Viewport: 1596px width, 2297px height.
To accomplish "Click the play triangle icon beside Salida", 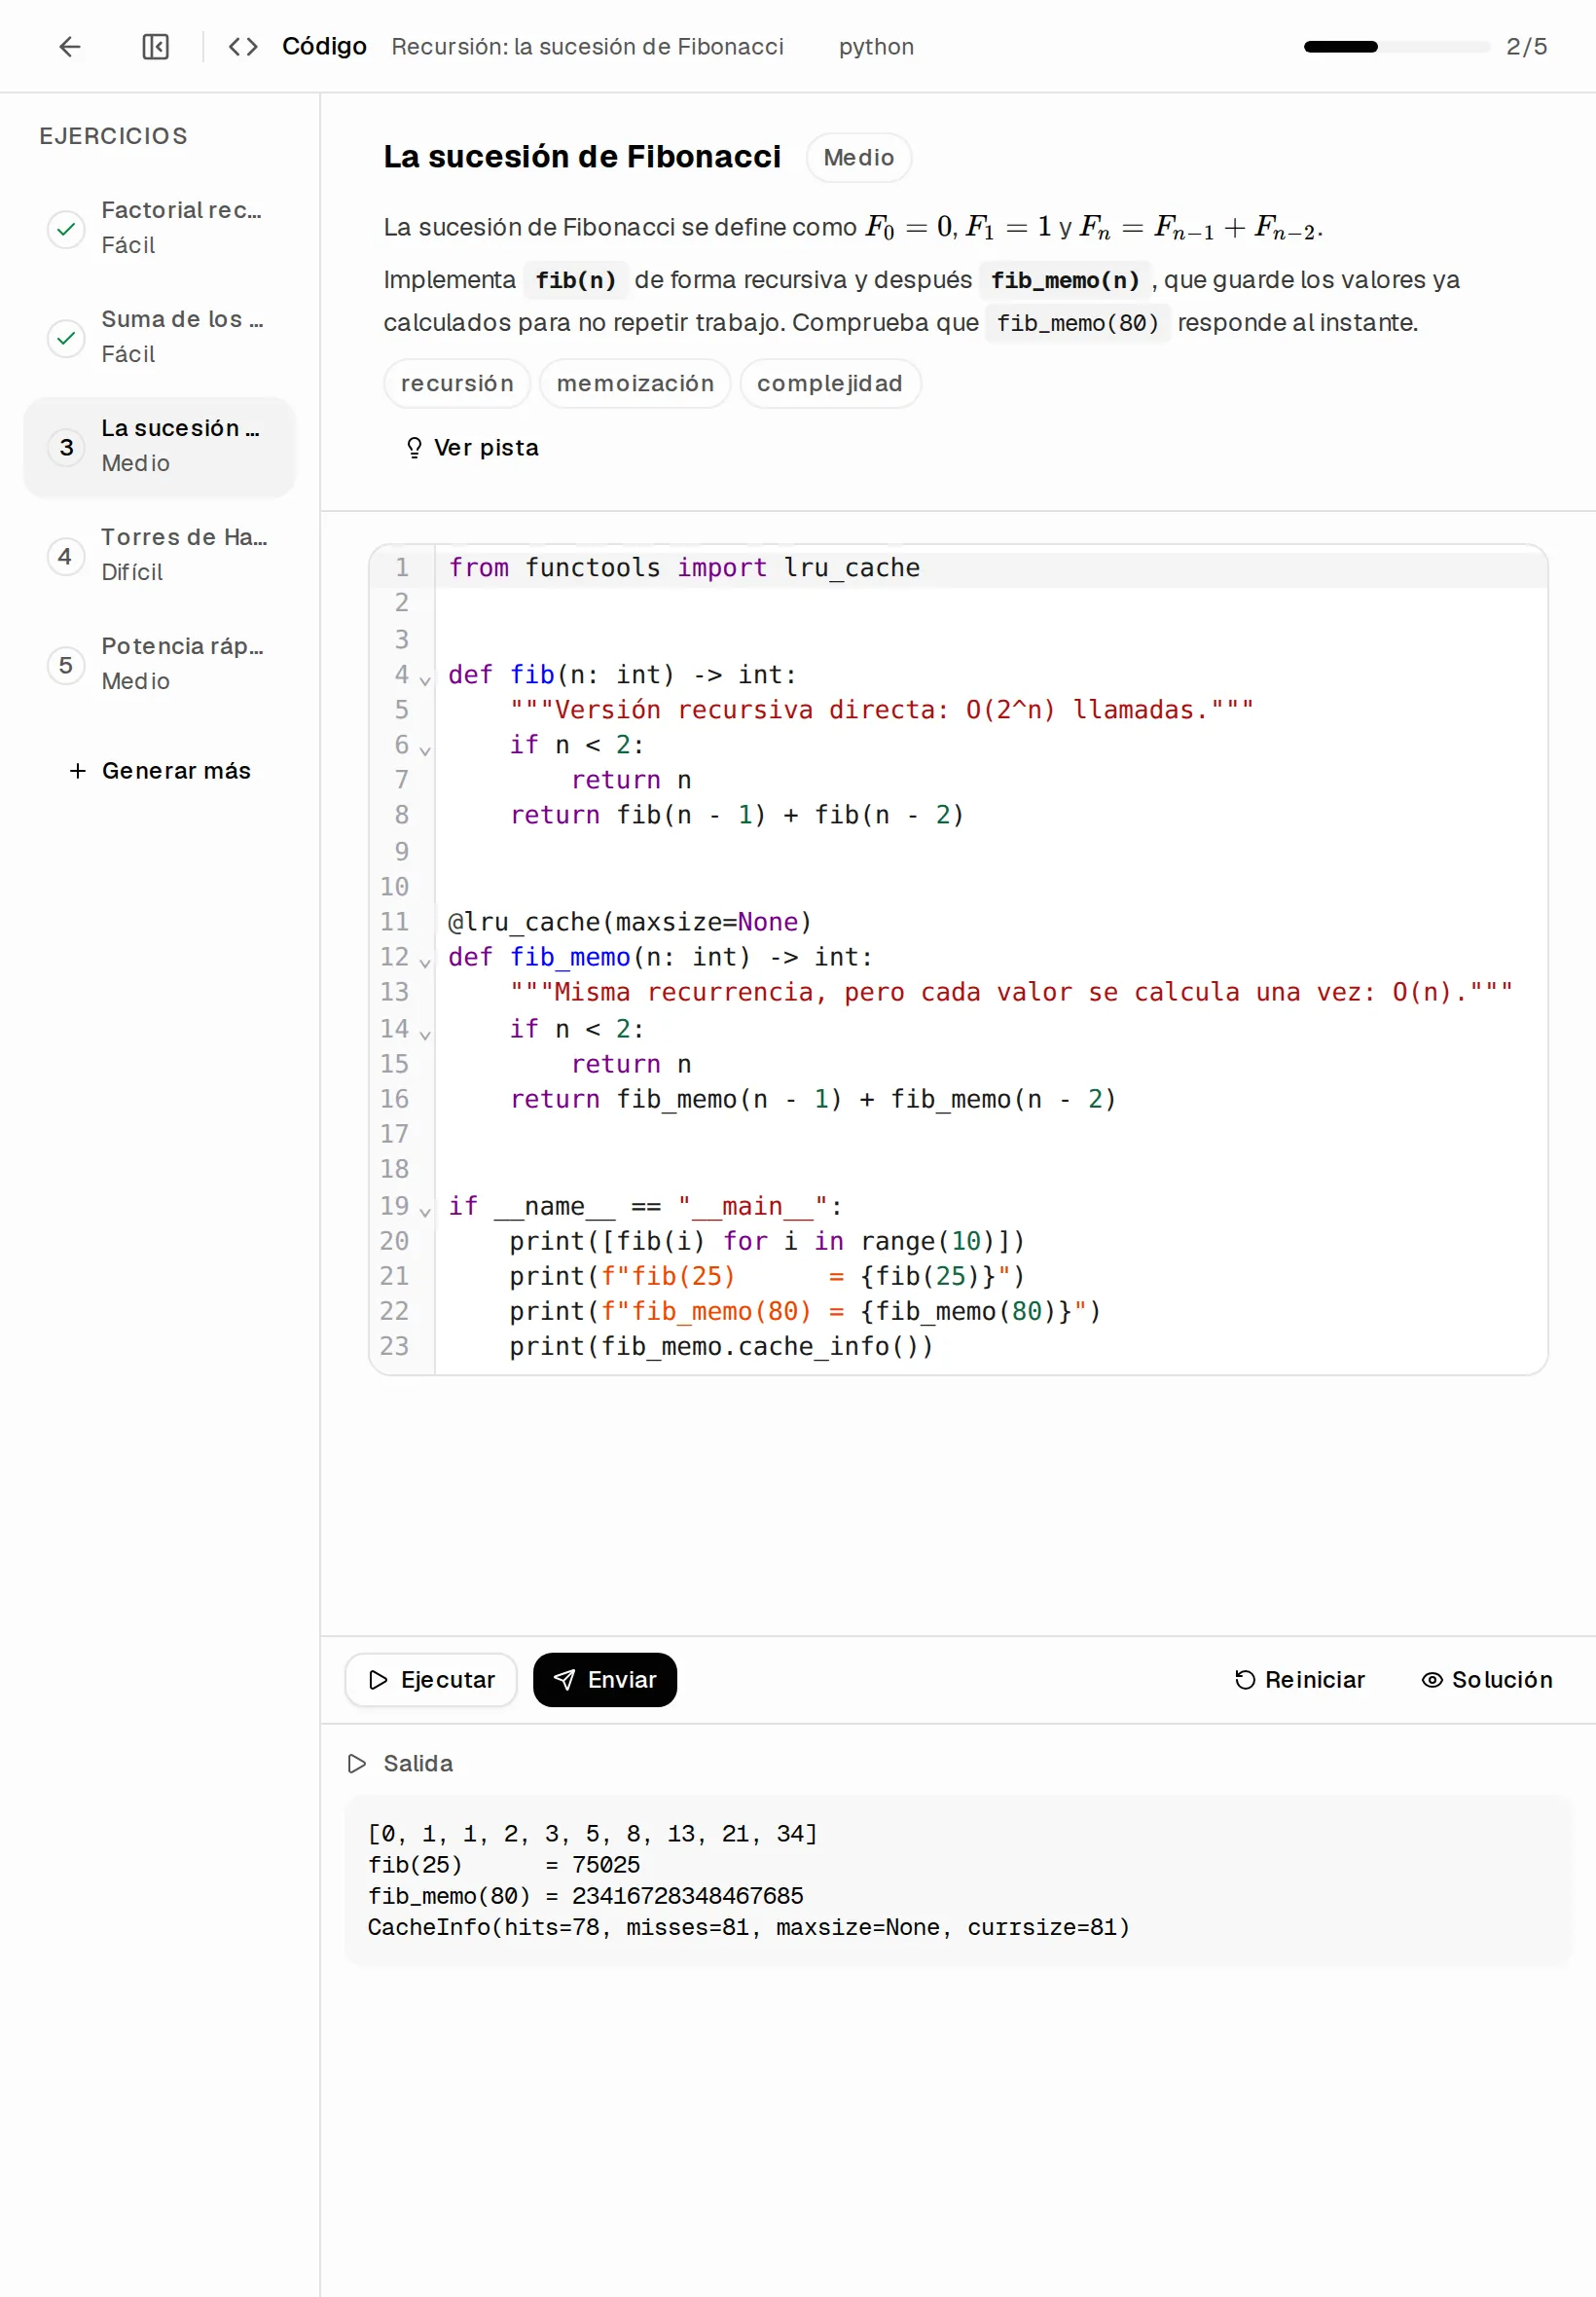I will [x=357, y=1763].
